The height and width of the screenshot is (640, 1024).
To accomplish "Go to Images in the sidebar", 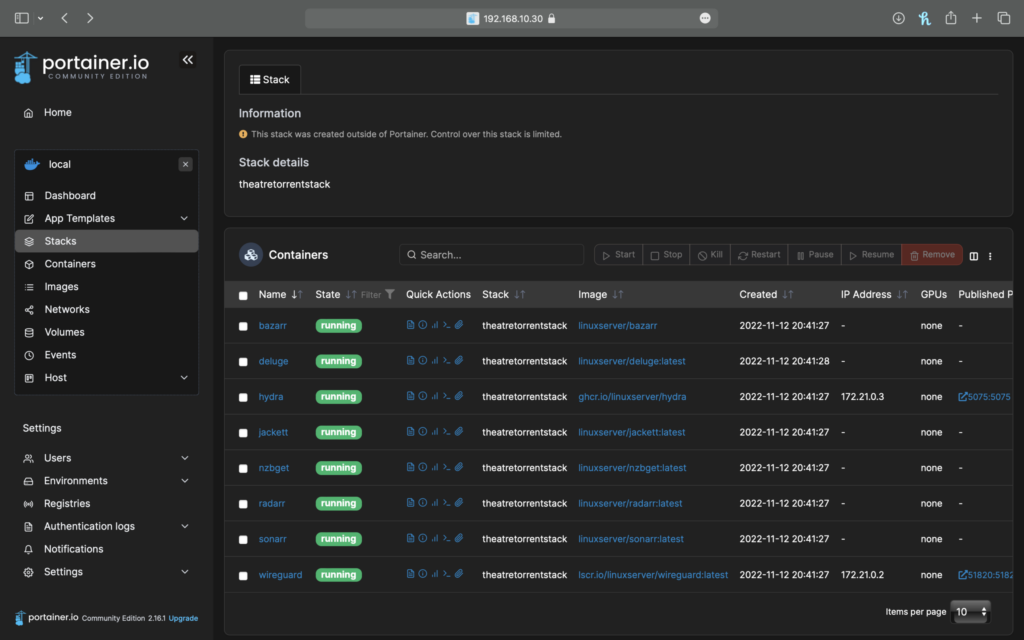I will (106, 287).
